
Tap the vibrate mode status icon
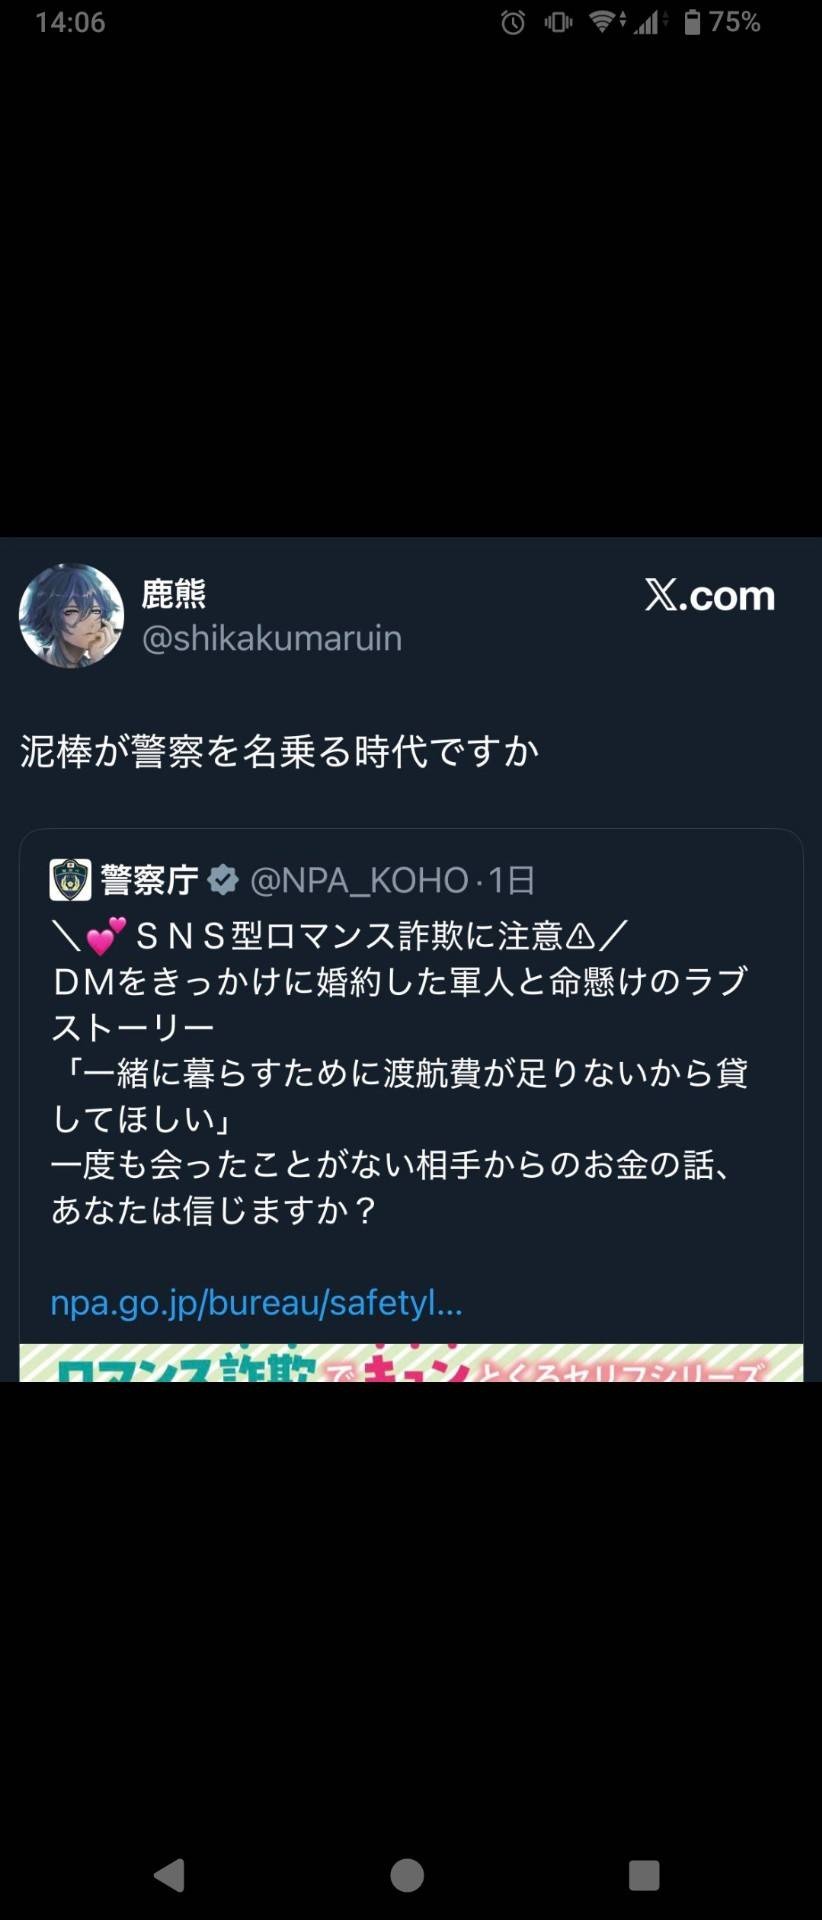pyautogui.click(x=558, y=22)
